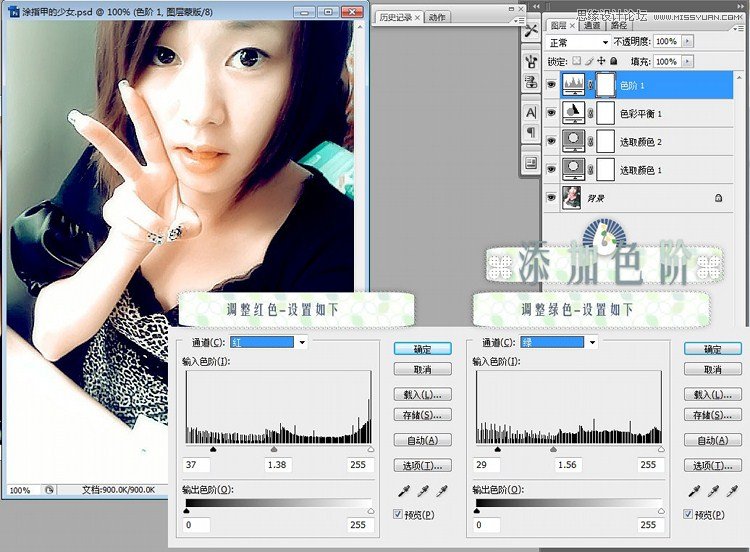
Task: Pick the black point eyedropper in green dialog
Action: pos(694,491)
